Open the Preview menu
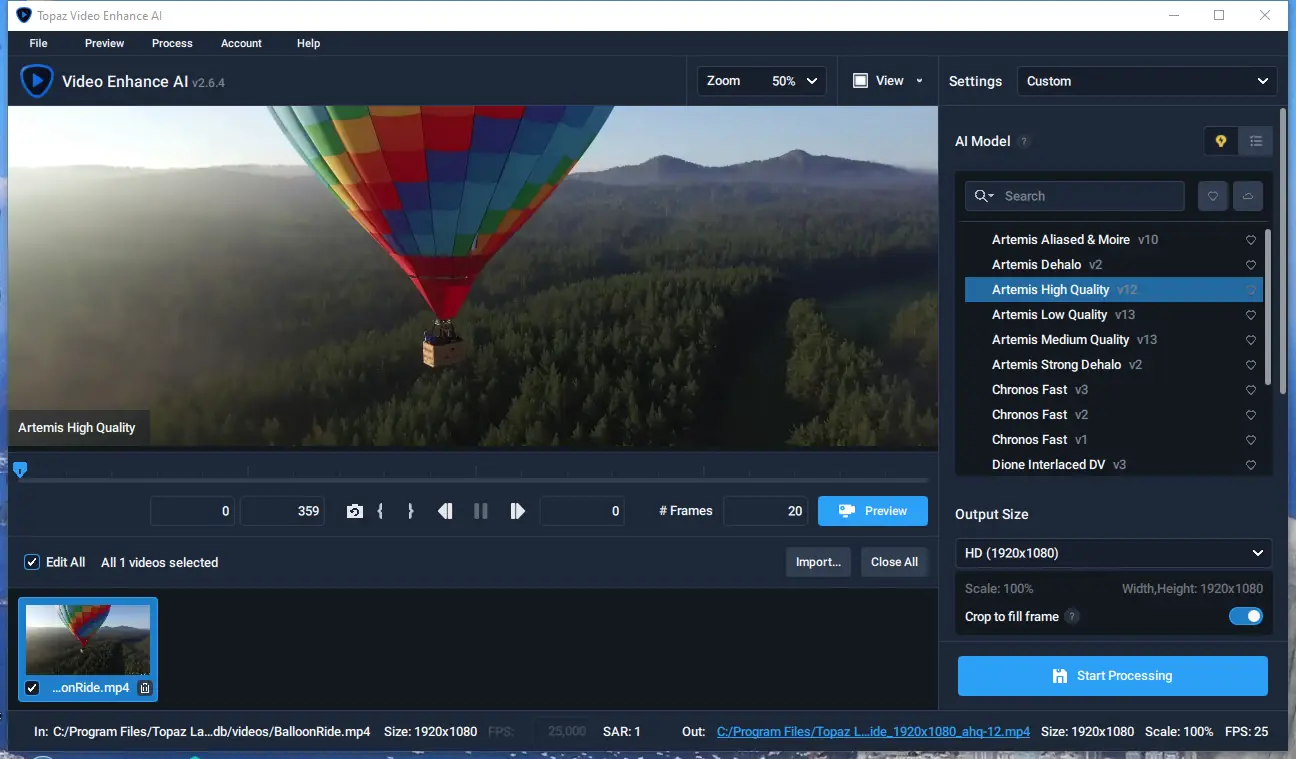Screen dimensions: 1296x759 (x=105, y=43)
